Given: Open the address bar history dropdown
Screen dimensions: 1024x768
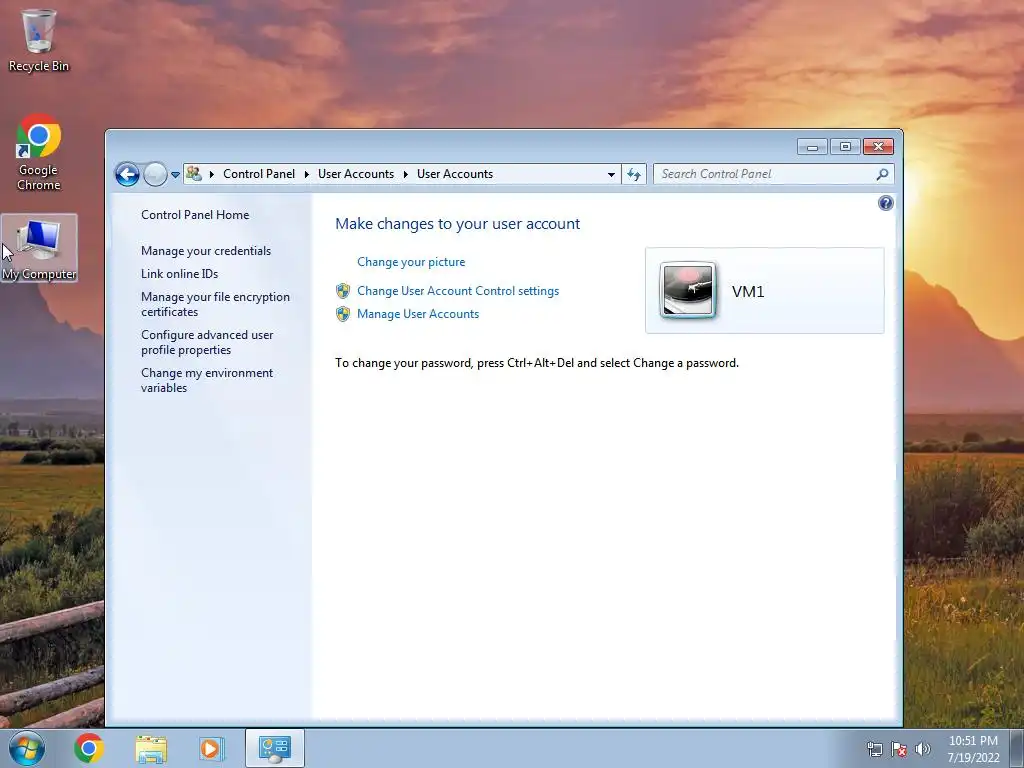Looking at the screenshot, I should click(x=611, y=174).
